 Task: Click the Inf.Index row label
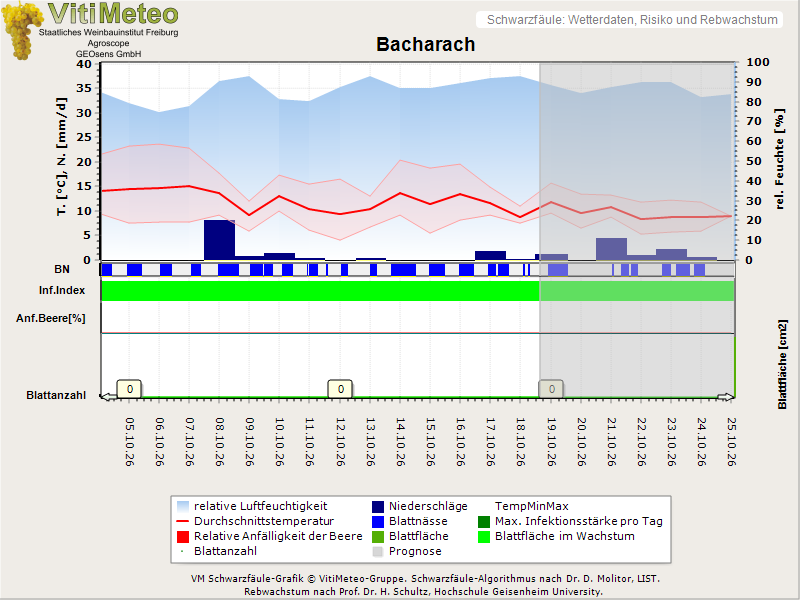pyautogui.click(x=62, y=290)
